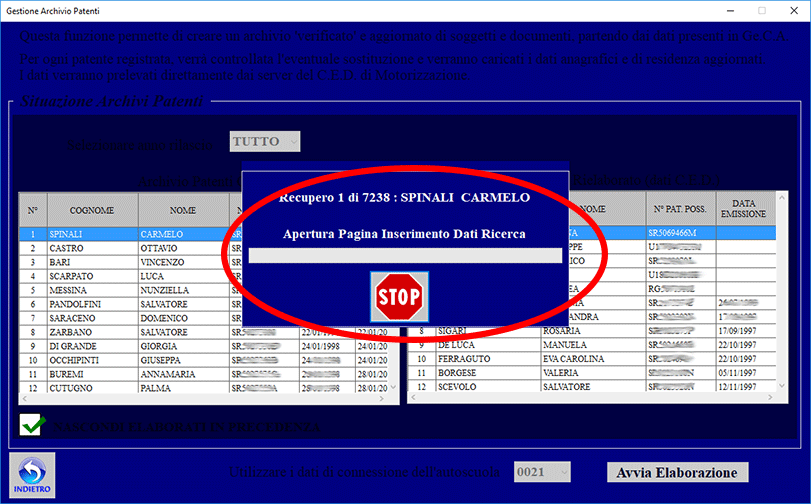Select the SCARPATO surname cell
Viewport: 811px width, 504px height.
click(93, 276)
